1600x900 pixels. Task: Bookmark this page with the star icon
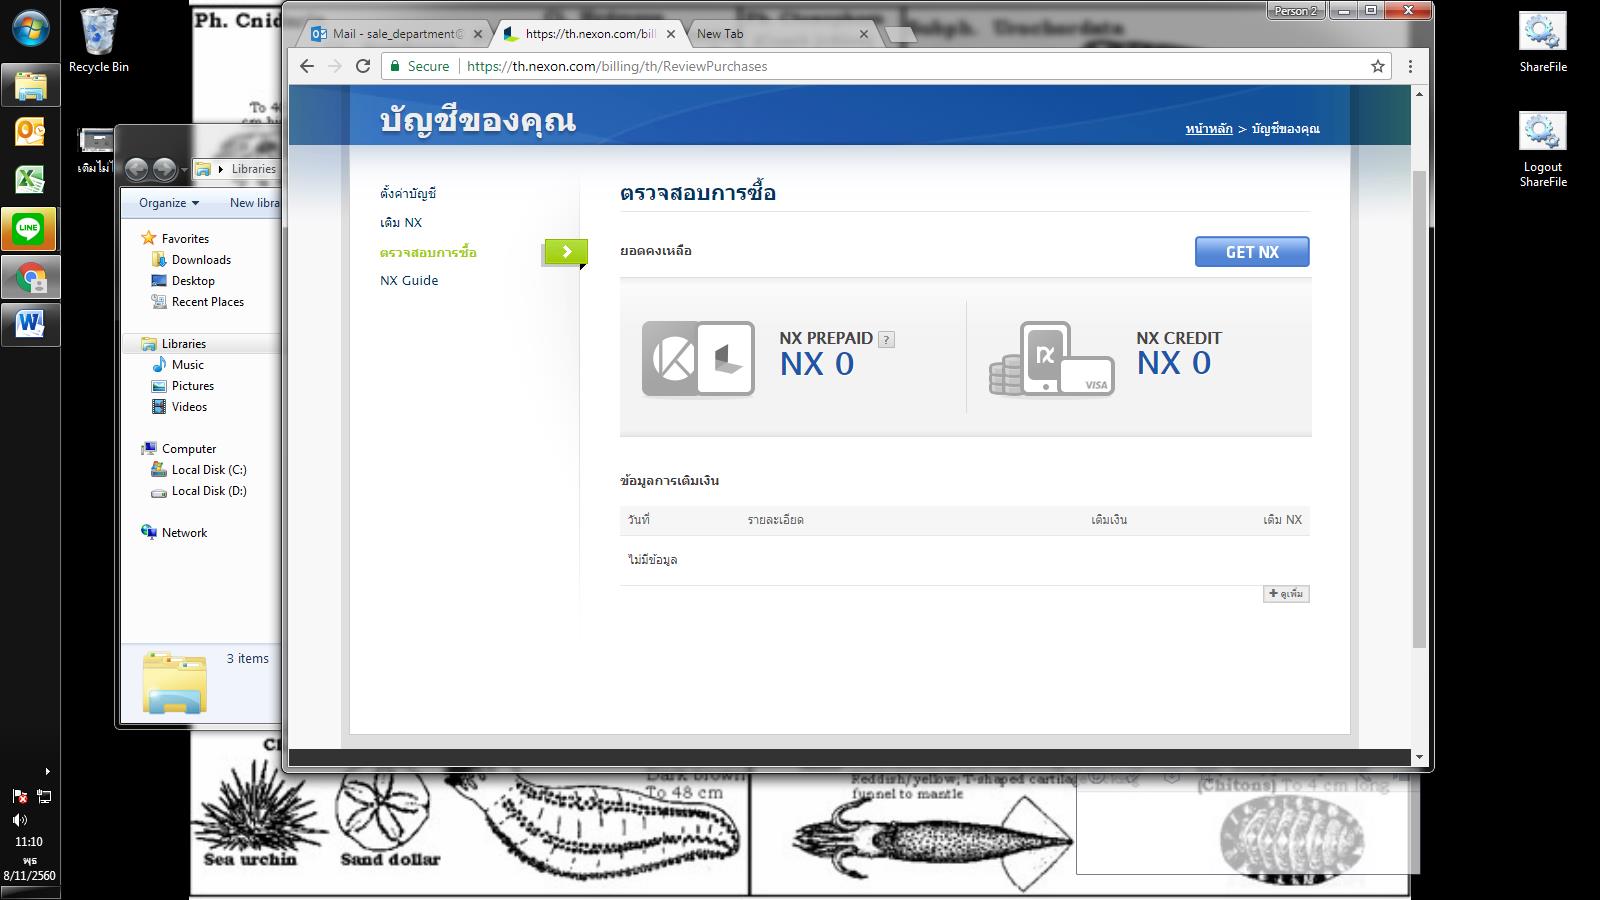[x=1378, y=66]
